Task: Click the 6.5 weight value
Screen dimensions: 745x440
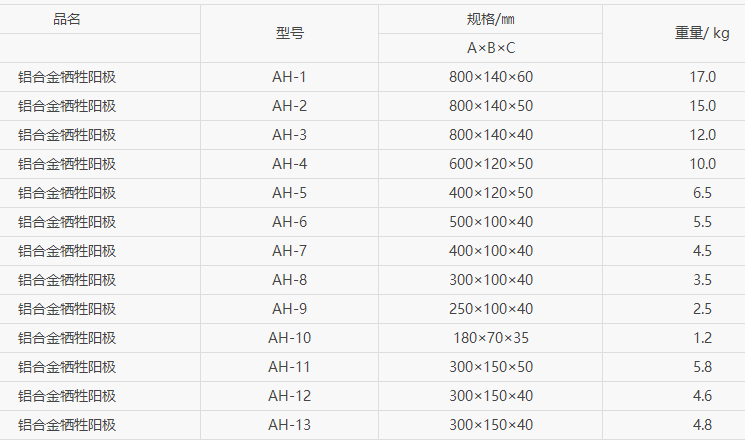Action: (x=703, y=193)
